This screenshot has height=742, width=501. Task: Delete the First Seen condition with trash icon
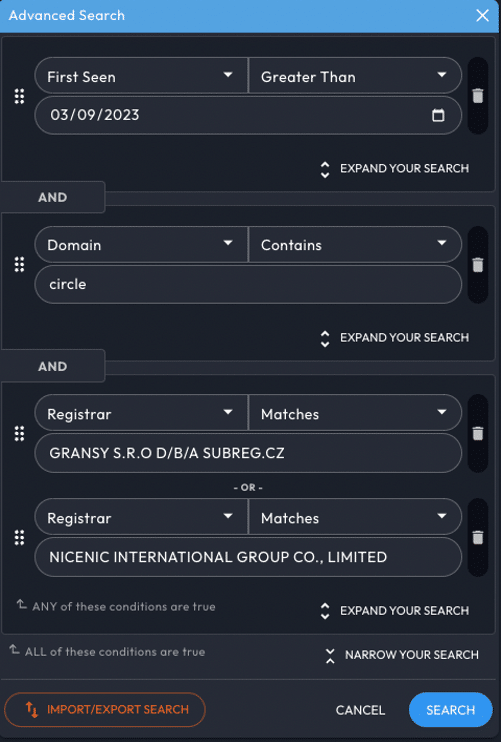(478, 96)
